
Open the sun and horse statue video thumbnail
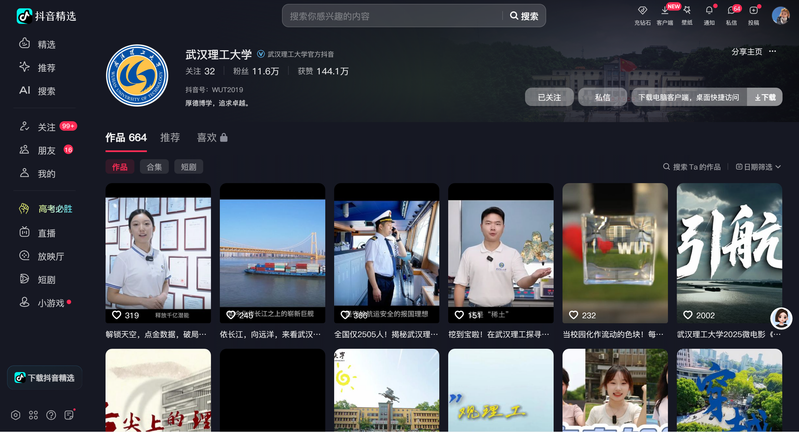point(386,390)
